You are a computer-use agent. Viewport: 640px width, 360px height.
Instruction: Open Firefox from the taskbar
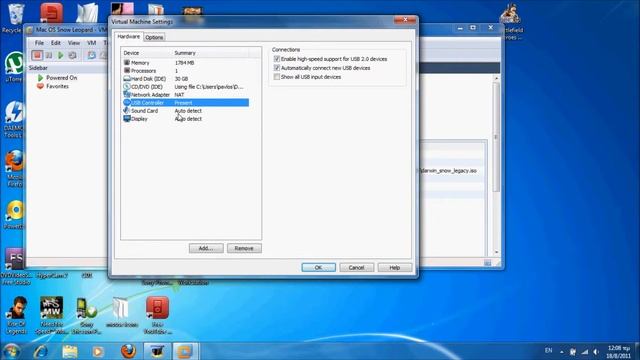click(128, 351)
